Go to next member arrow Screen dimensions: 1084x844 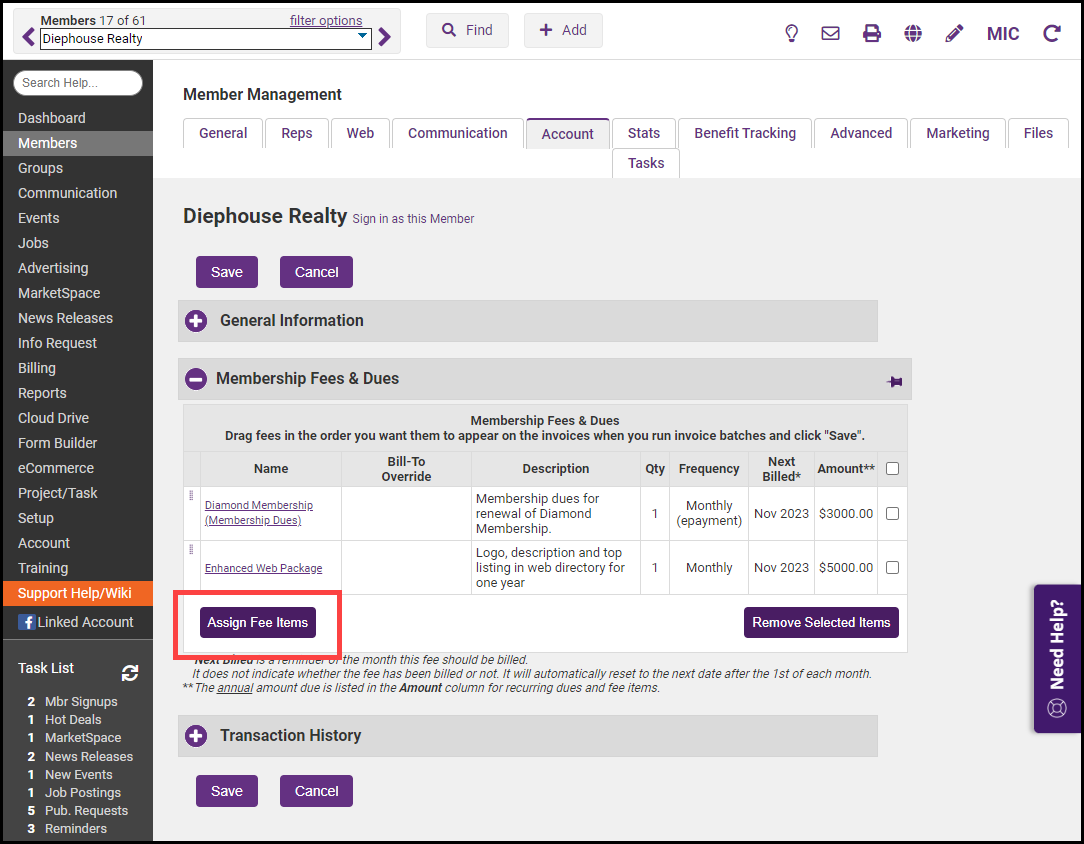[x=385, y=38]
